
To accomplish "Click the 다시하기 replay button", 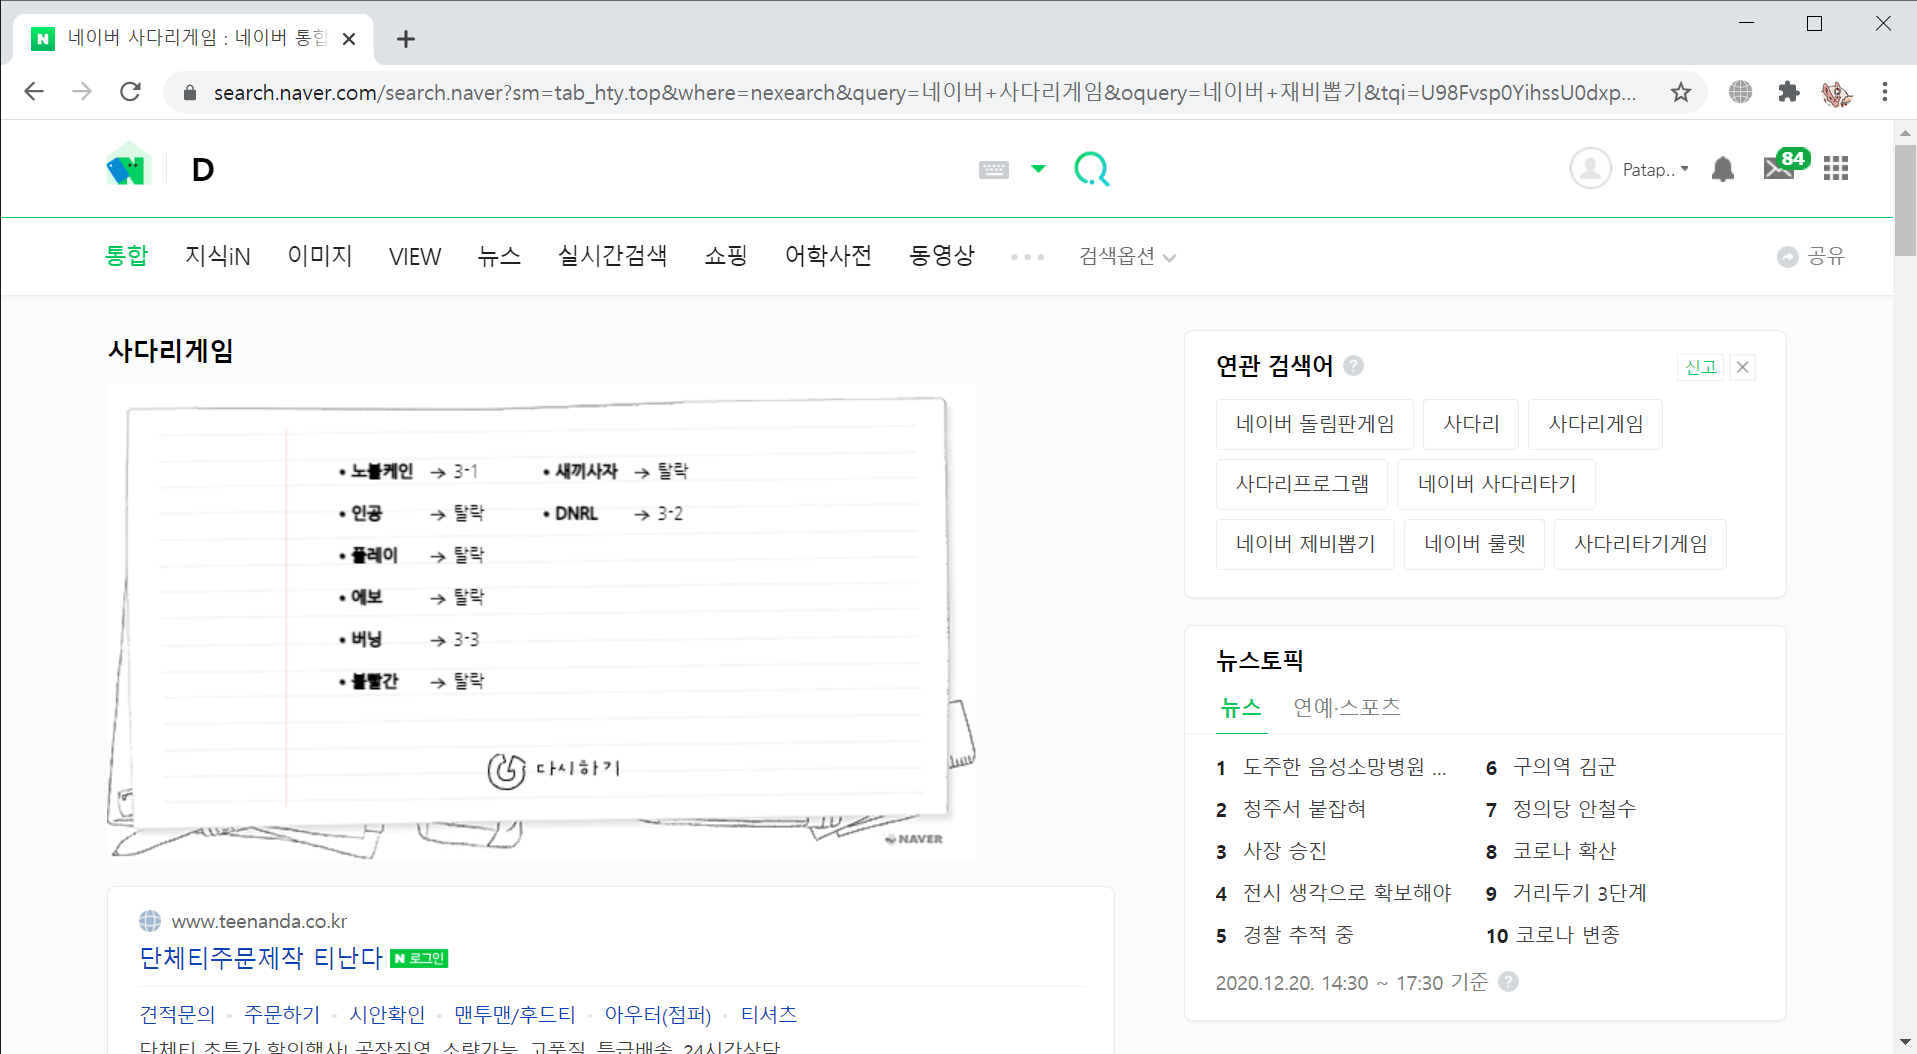I will [554, 769].
